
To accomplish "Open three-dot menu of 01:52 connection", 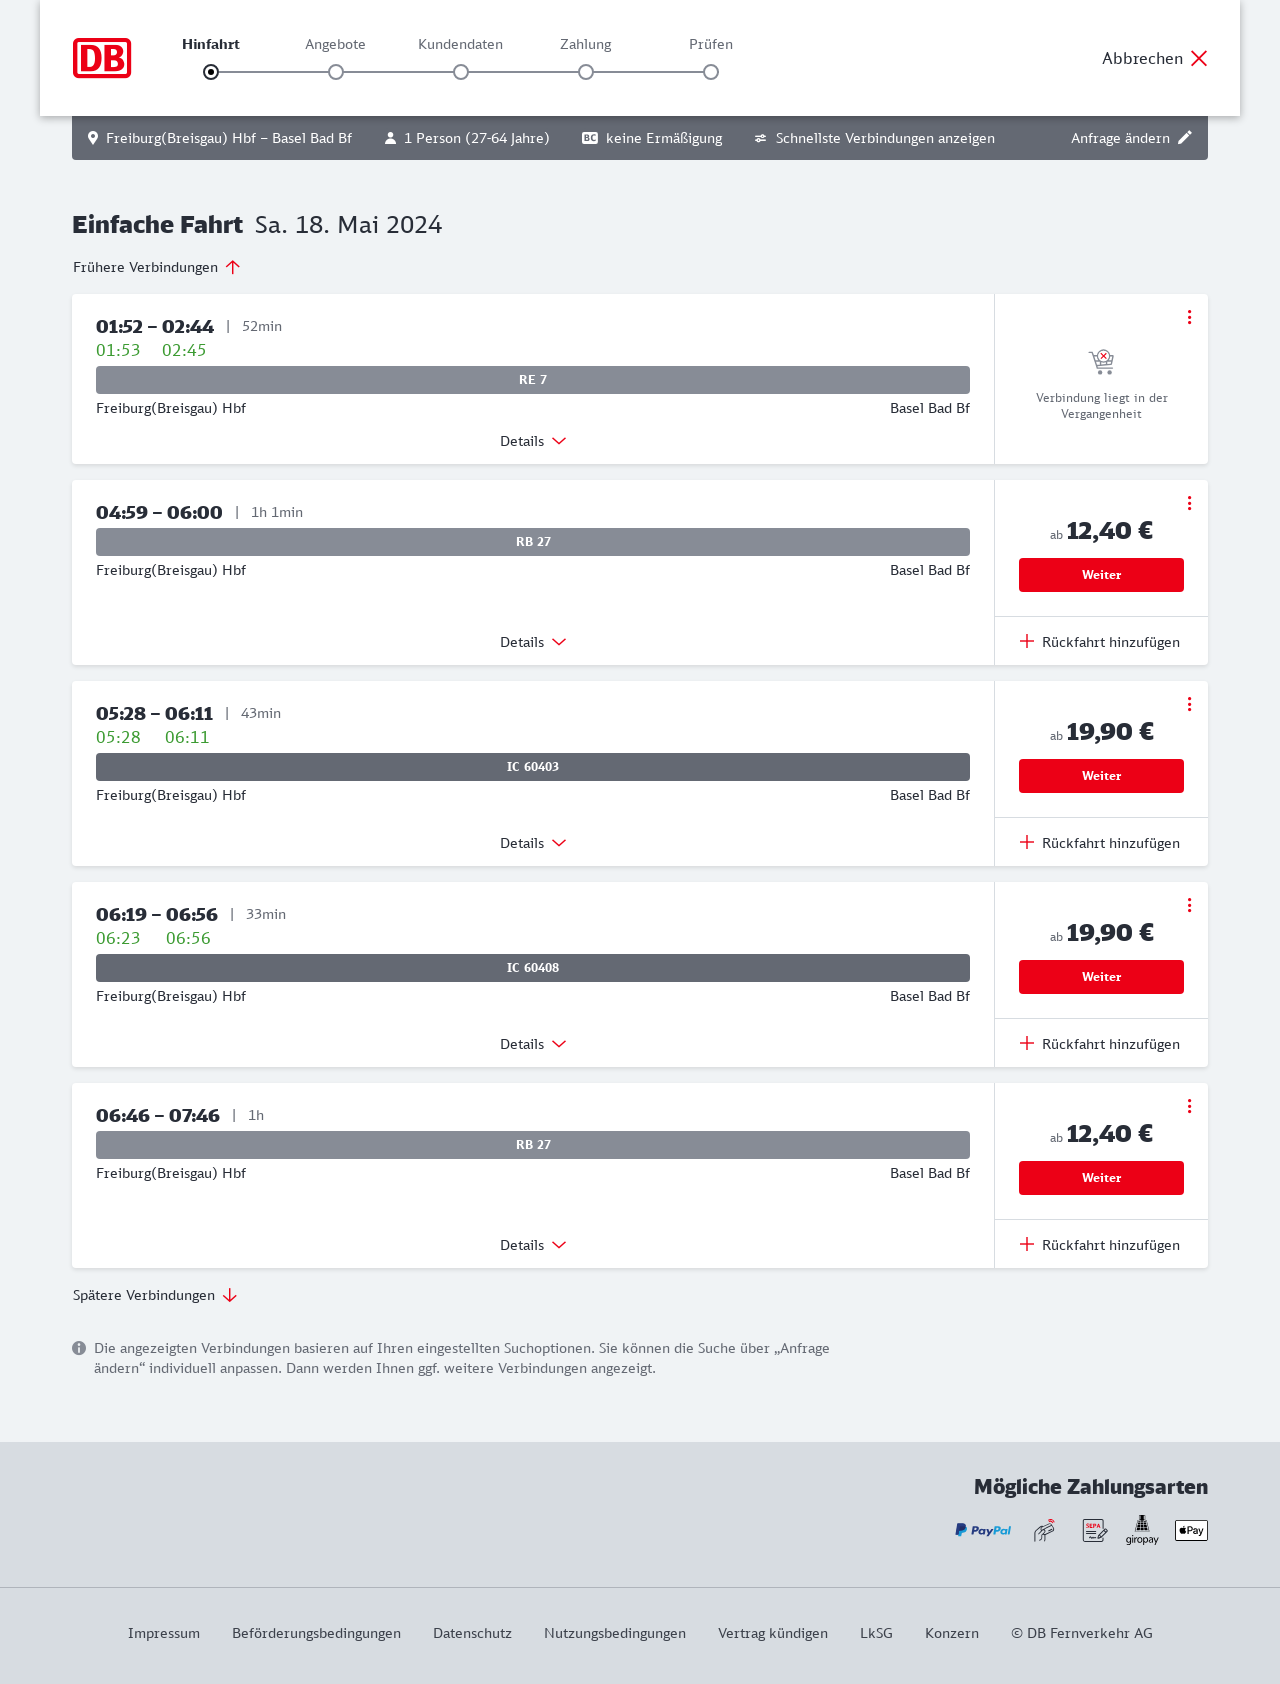I will pyautogui.click(x=1189, y=317).
